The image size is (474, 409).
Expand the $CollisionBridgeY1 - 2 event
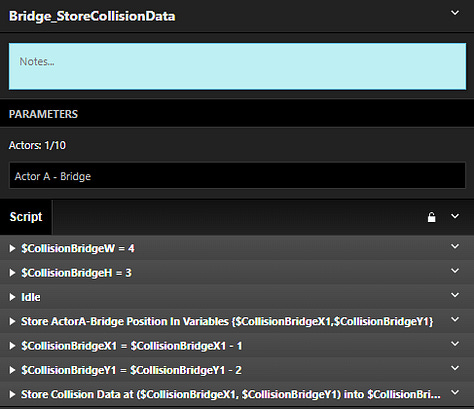[x=12, y=370]
